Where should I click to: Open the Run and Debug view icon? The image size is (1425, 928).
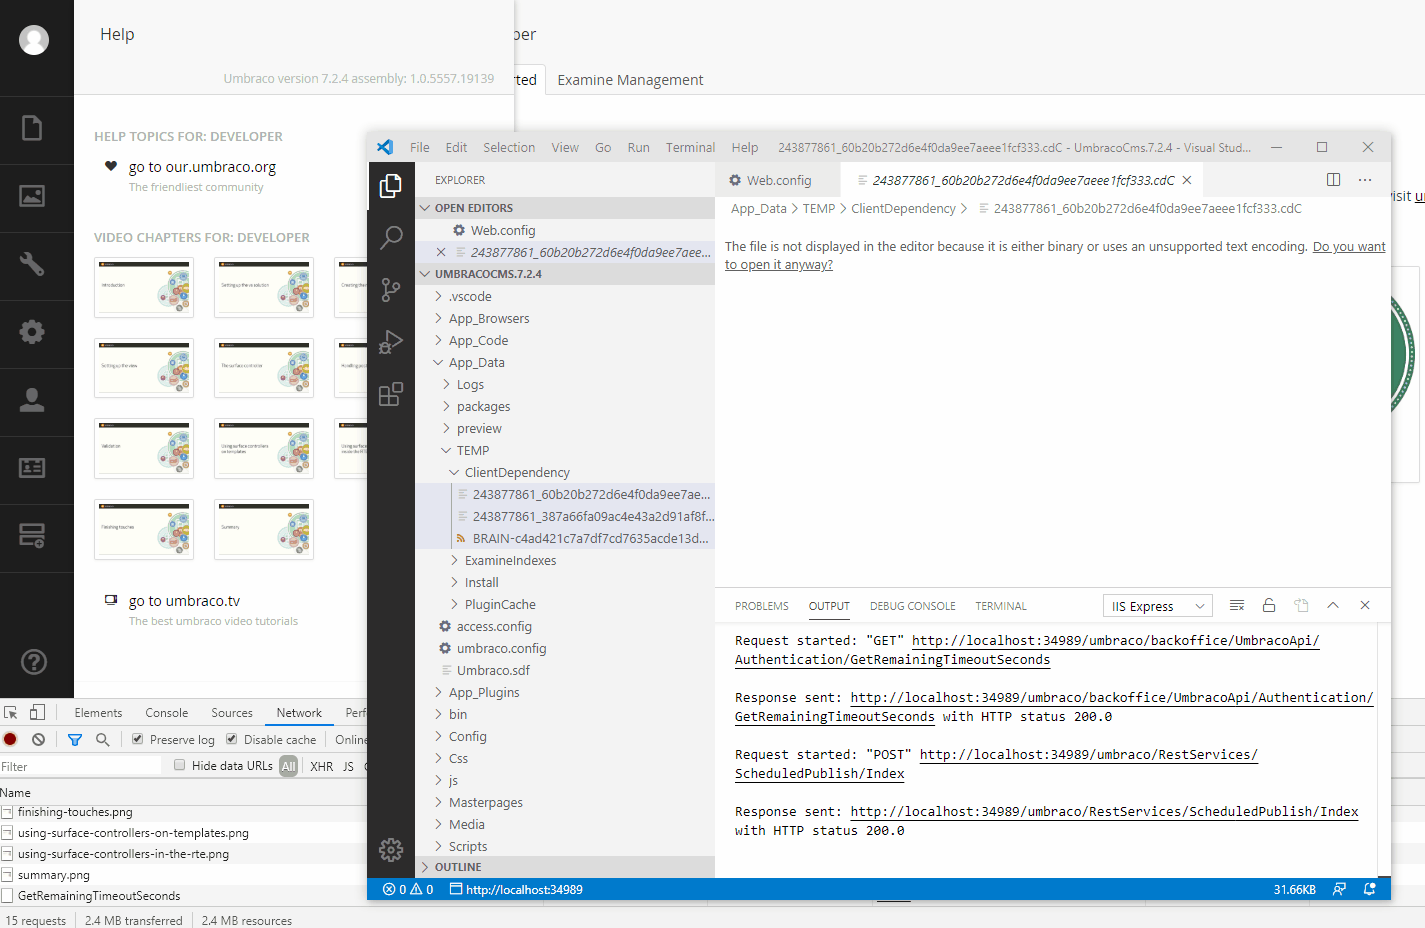pos(391,342)
